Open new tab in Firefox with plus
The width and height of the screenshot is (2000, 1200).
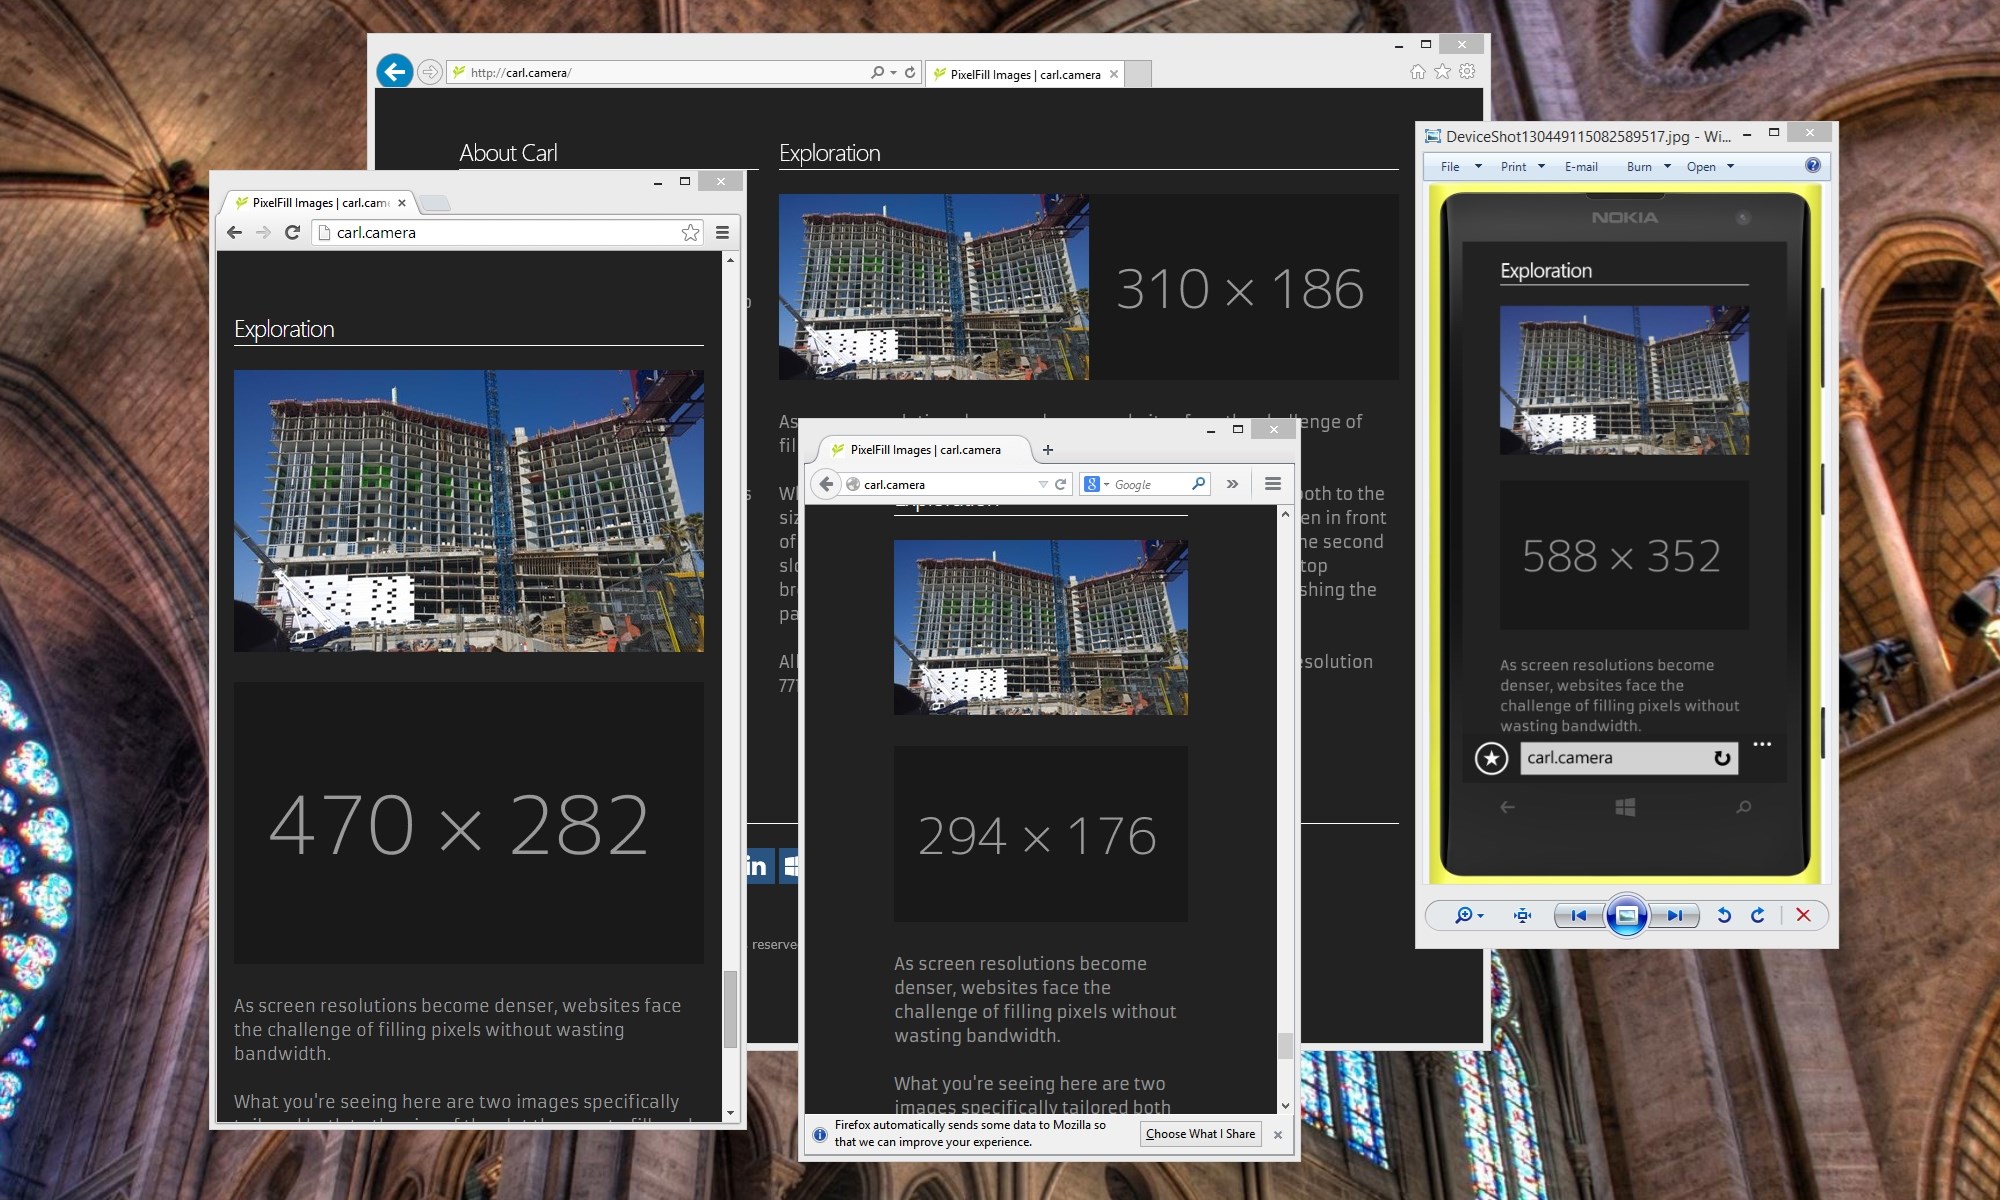pyautogui.click(x=1048, y=450)
